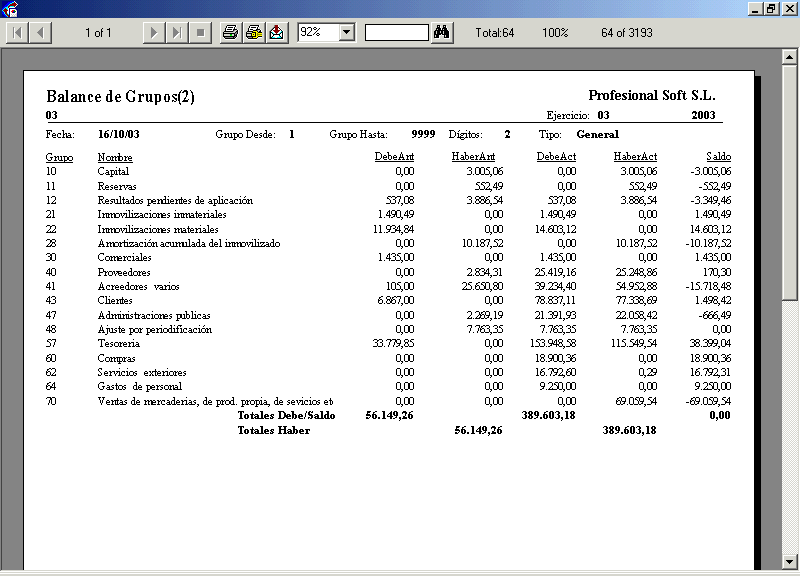Select the 'Tesoreria' row name
Viewport: 800px width, 576px height.
coord(118,343)
